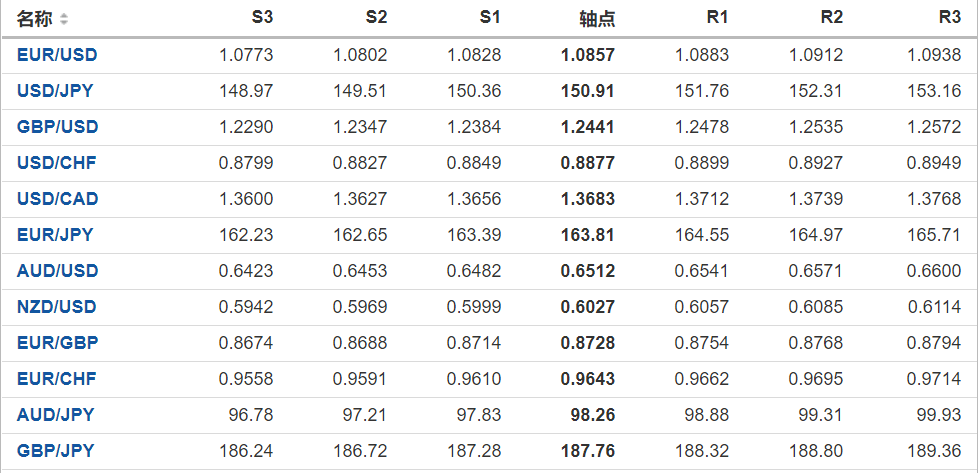Select the GBP/USD pair link
This screenshot has height=473, width=979.
coord(57,127)
